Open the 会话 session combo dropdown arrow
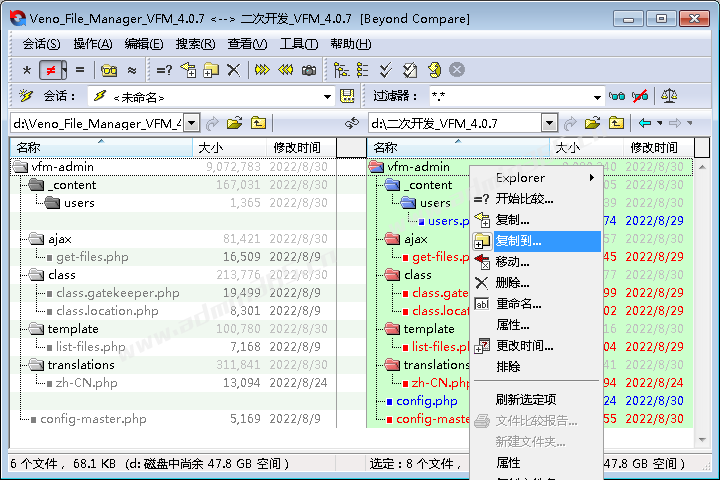The image size is (720, 480). [x=327, y=96]
